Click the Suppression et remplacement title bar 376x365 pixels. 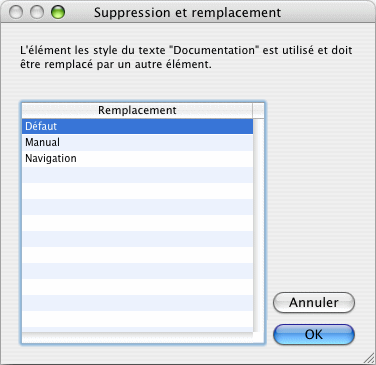point(187,13)
